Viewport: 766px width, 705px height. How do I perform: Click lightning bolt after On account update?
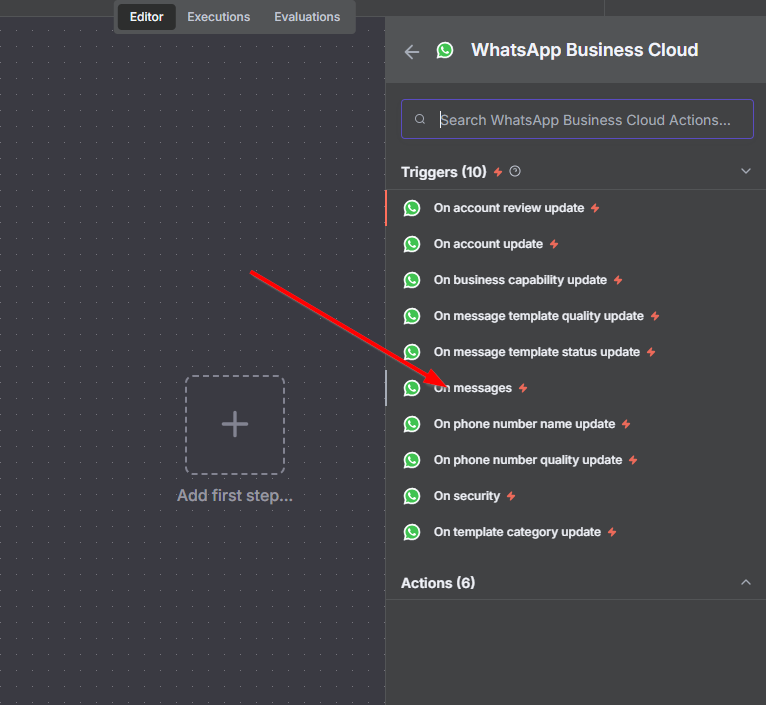(554, 244)
